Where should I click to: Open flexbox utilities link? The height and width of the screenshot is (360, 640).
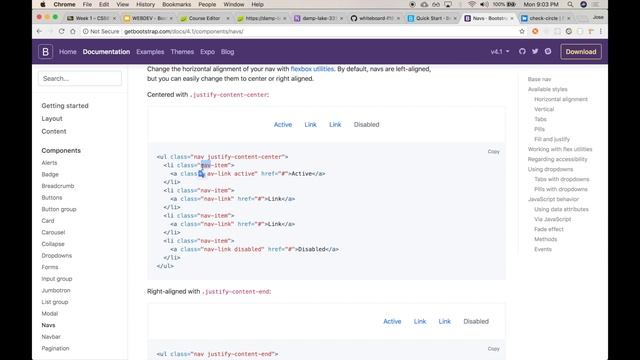312,69
